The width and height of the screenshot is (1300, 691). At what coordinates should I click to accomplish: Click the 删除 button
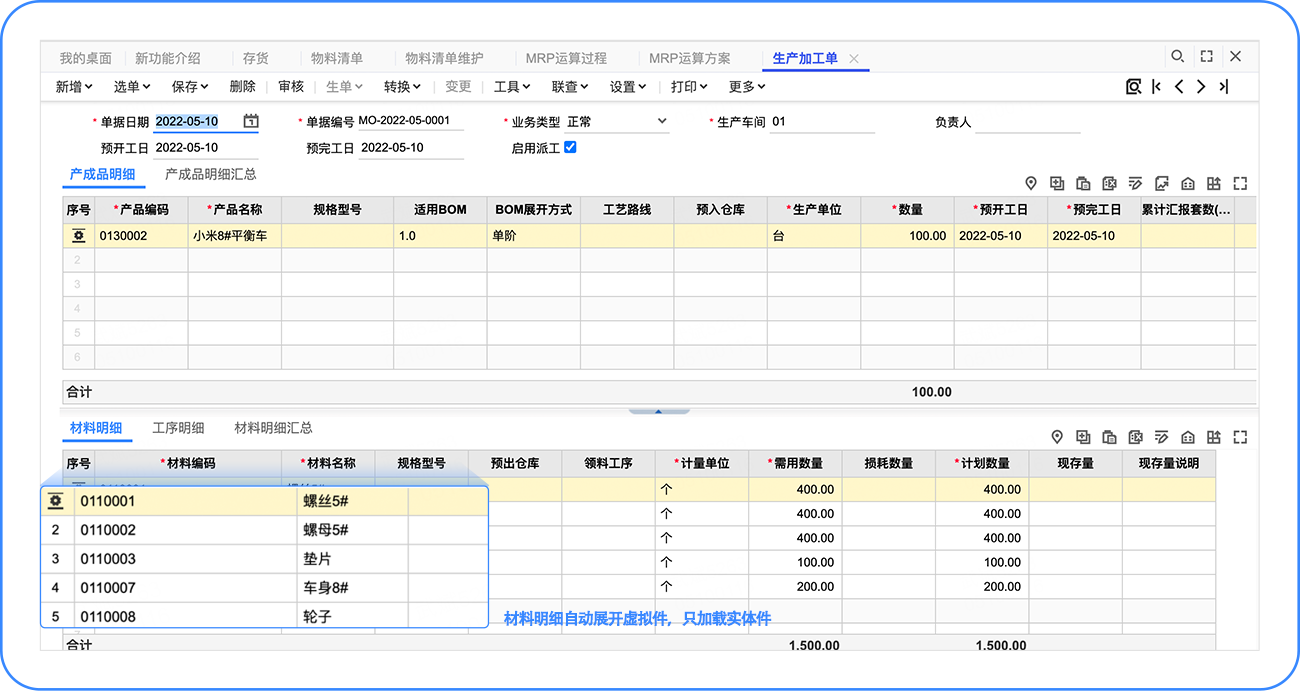[243, 87]
